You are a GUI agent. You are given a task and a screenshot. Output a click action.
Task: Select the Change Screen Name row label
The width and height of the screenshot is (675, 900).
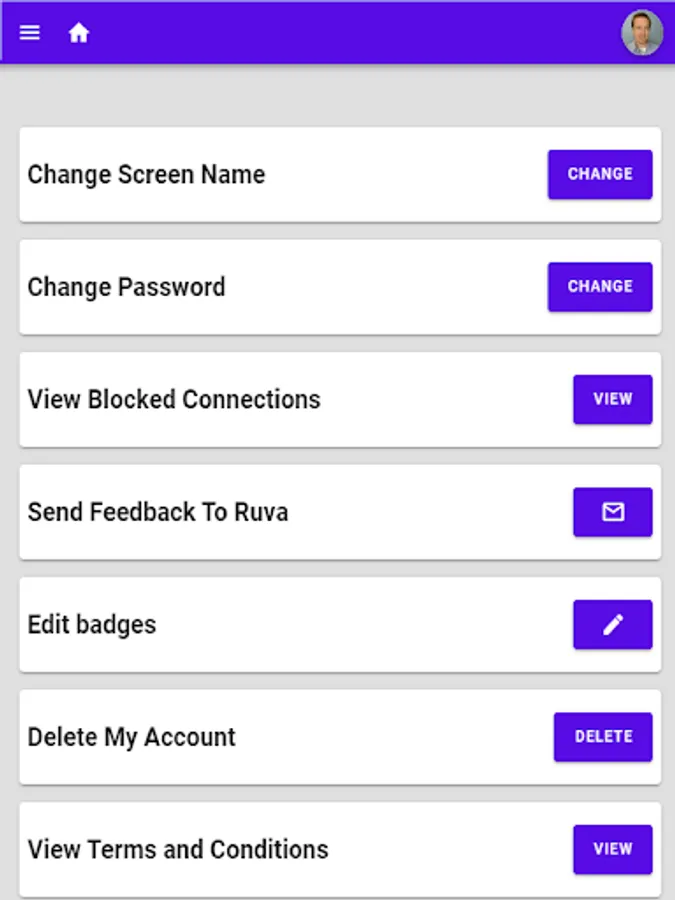tap(146, 175)
